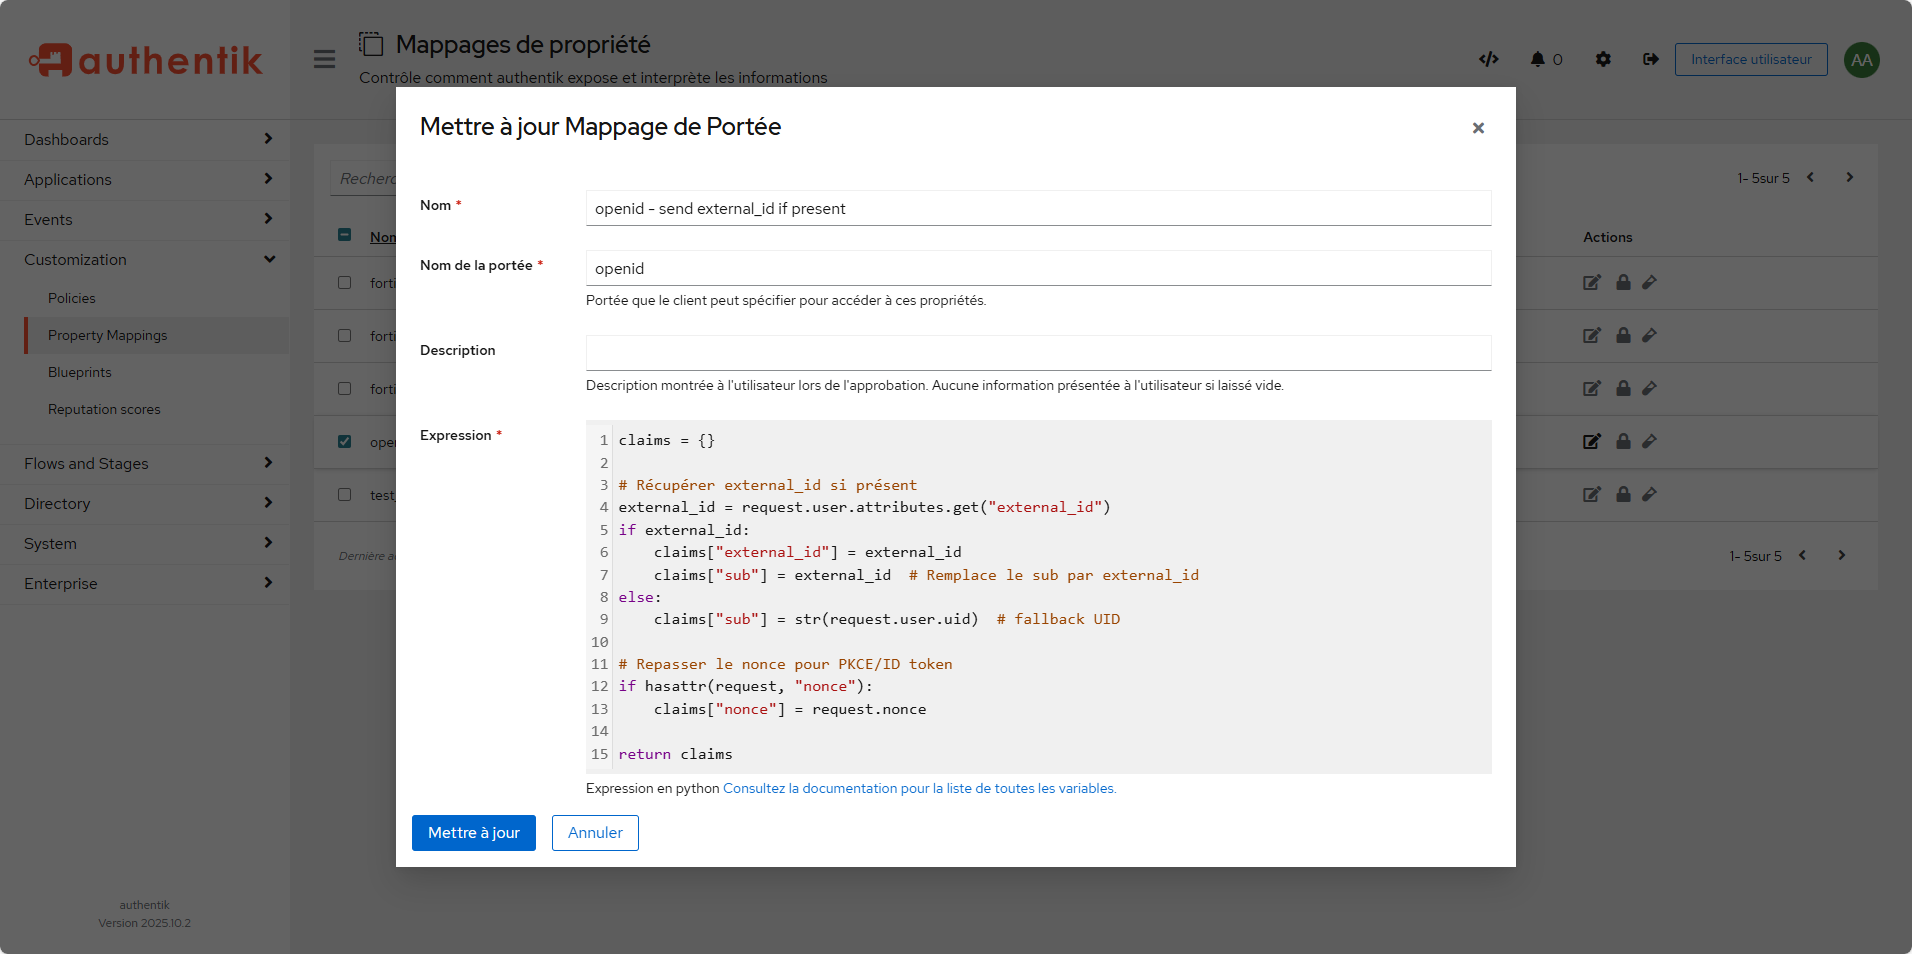Click the edit icon in the first row
This screenshot has height=954, width=1912.
[1591, 283]
